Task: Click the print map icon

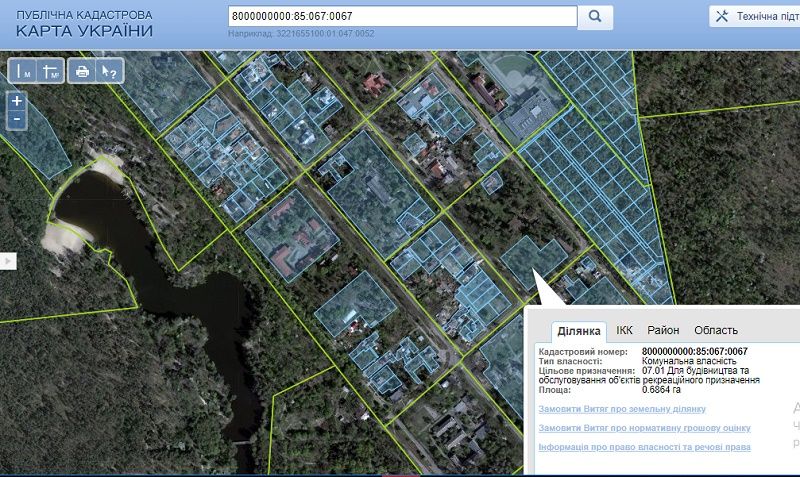Action: [83, 71]
